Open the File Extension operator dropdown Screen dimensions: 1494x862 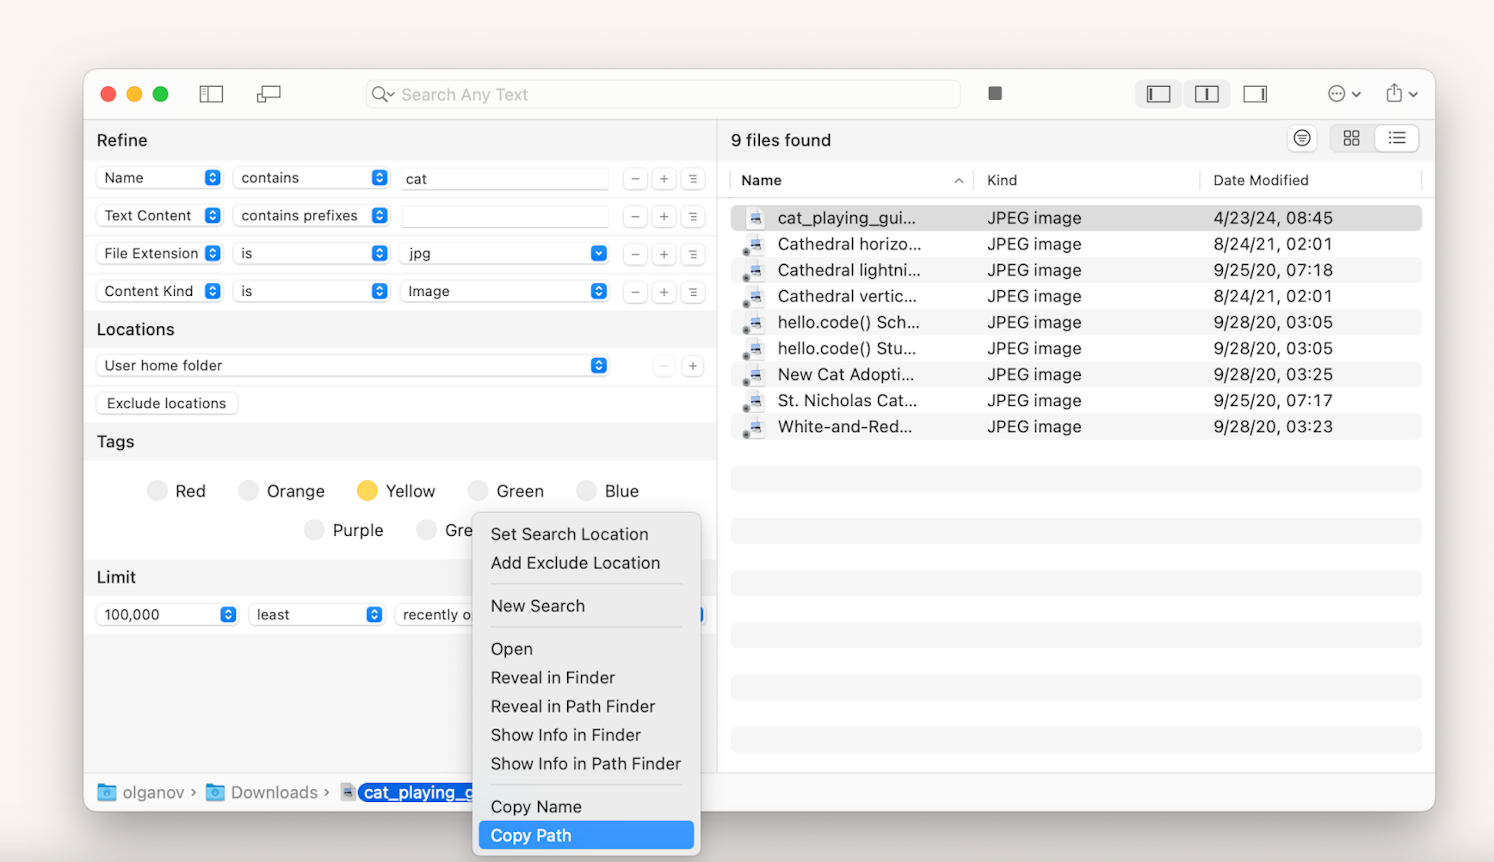click(x=311, y=253)
